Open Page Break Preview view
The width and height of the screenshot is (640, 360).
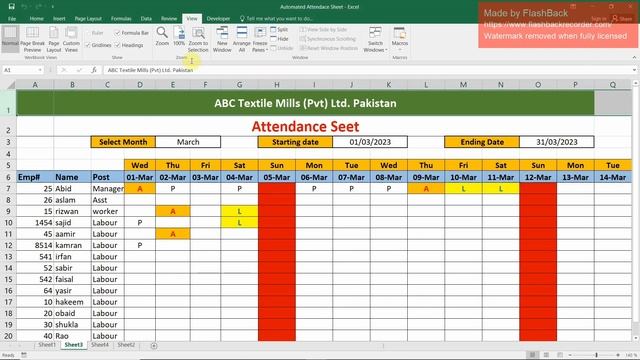32,39
